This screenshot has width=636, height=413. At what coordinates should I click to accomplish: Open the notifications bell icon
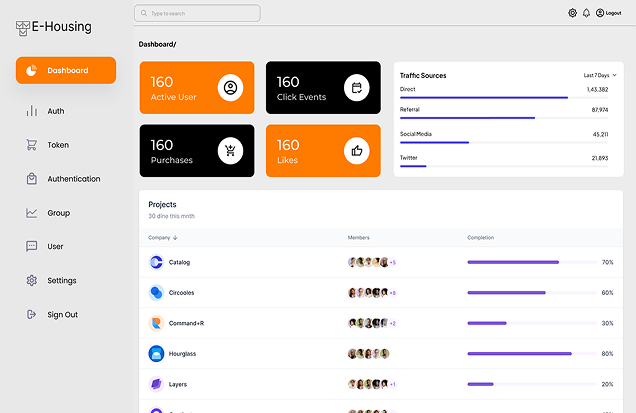[x=586, y=13]
